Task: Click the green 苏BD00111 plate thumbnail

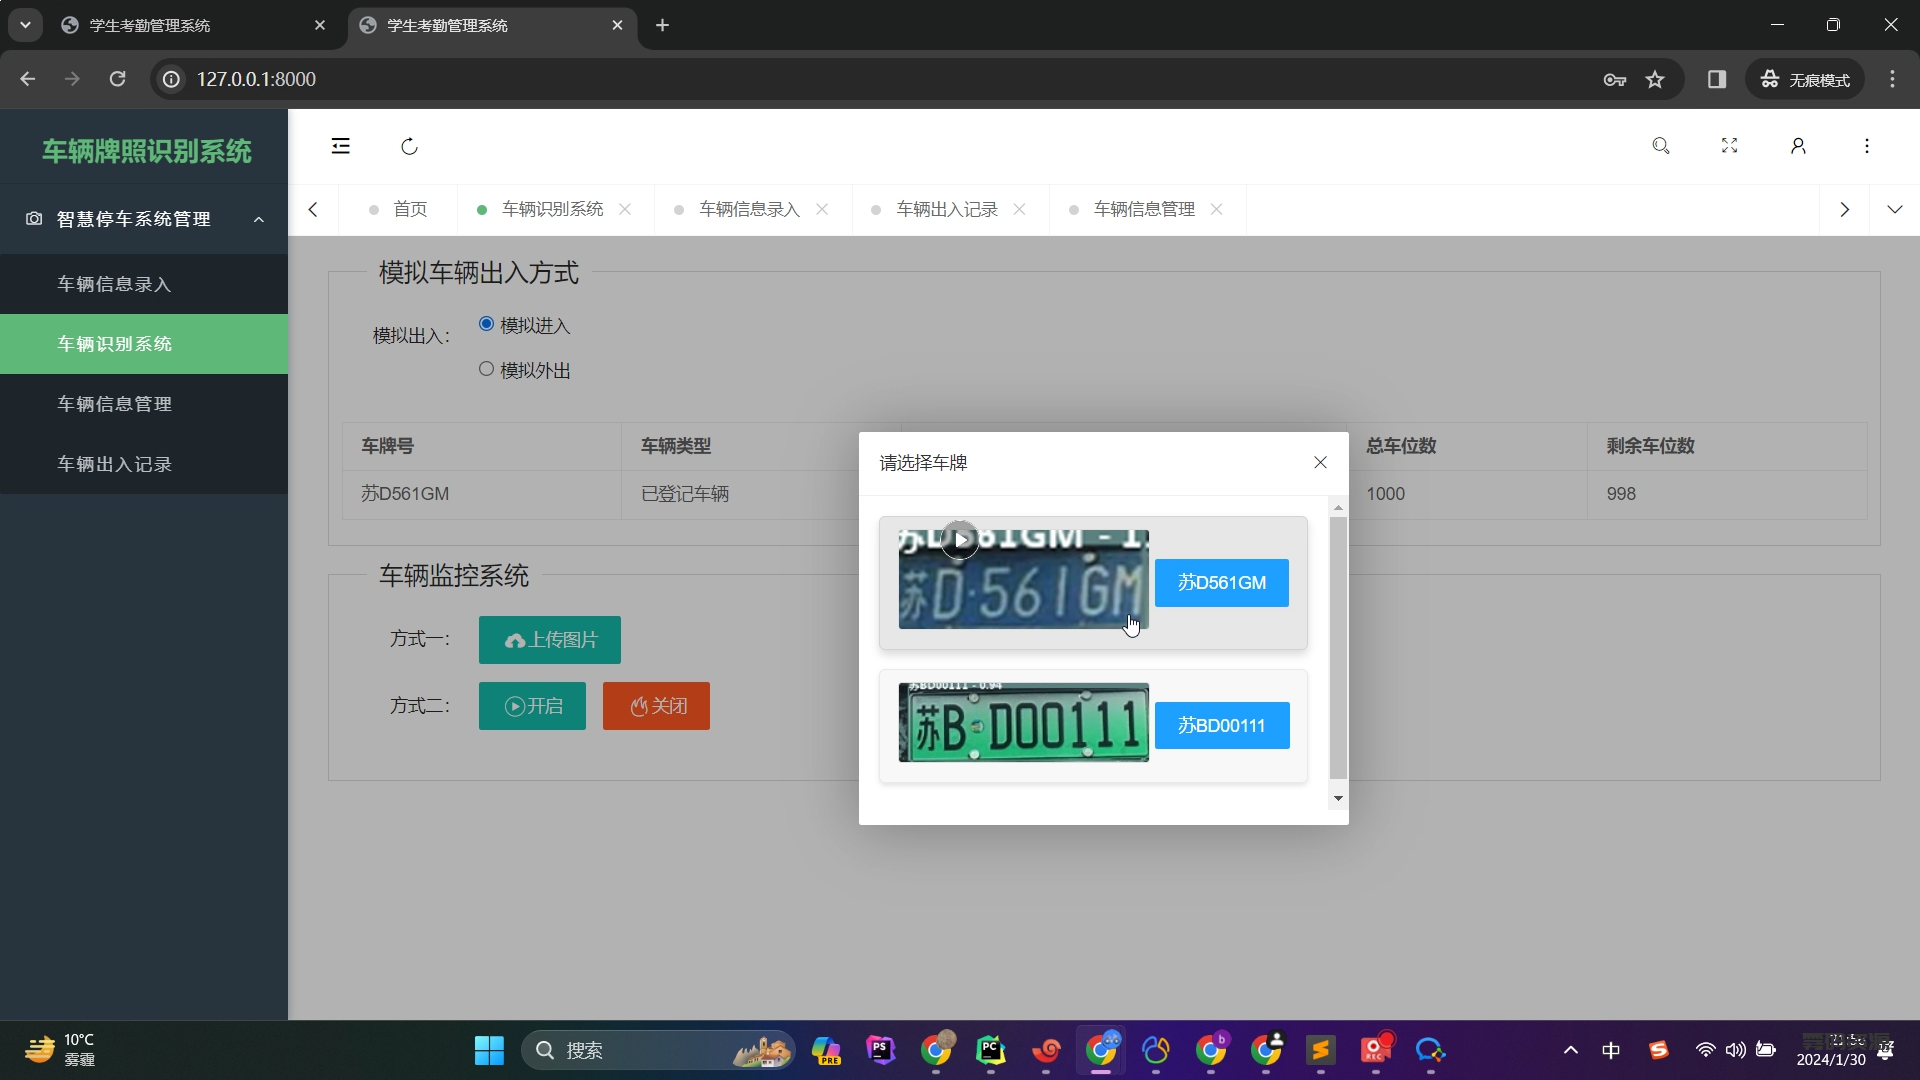Action: tap(1023, 723)
